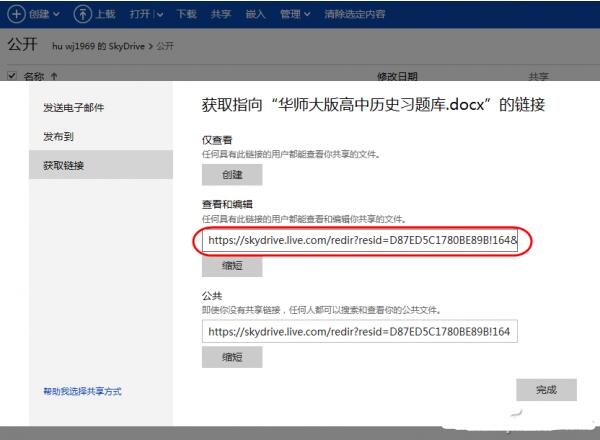Click the plus-circle Create icon
The width and height of the screenshot is (600, 440).
16,15
